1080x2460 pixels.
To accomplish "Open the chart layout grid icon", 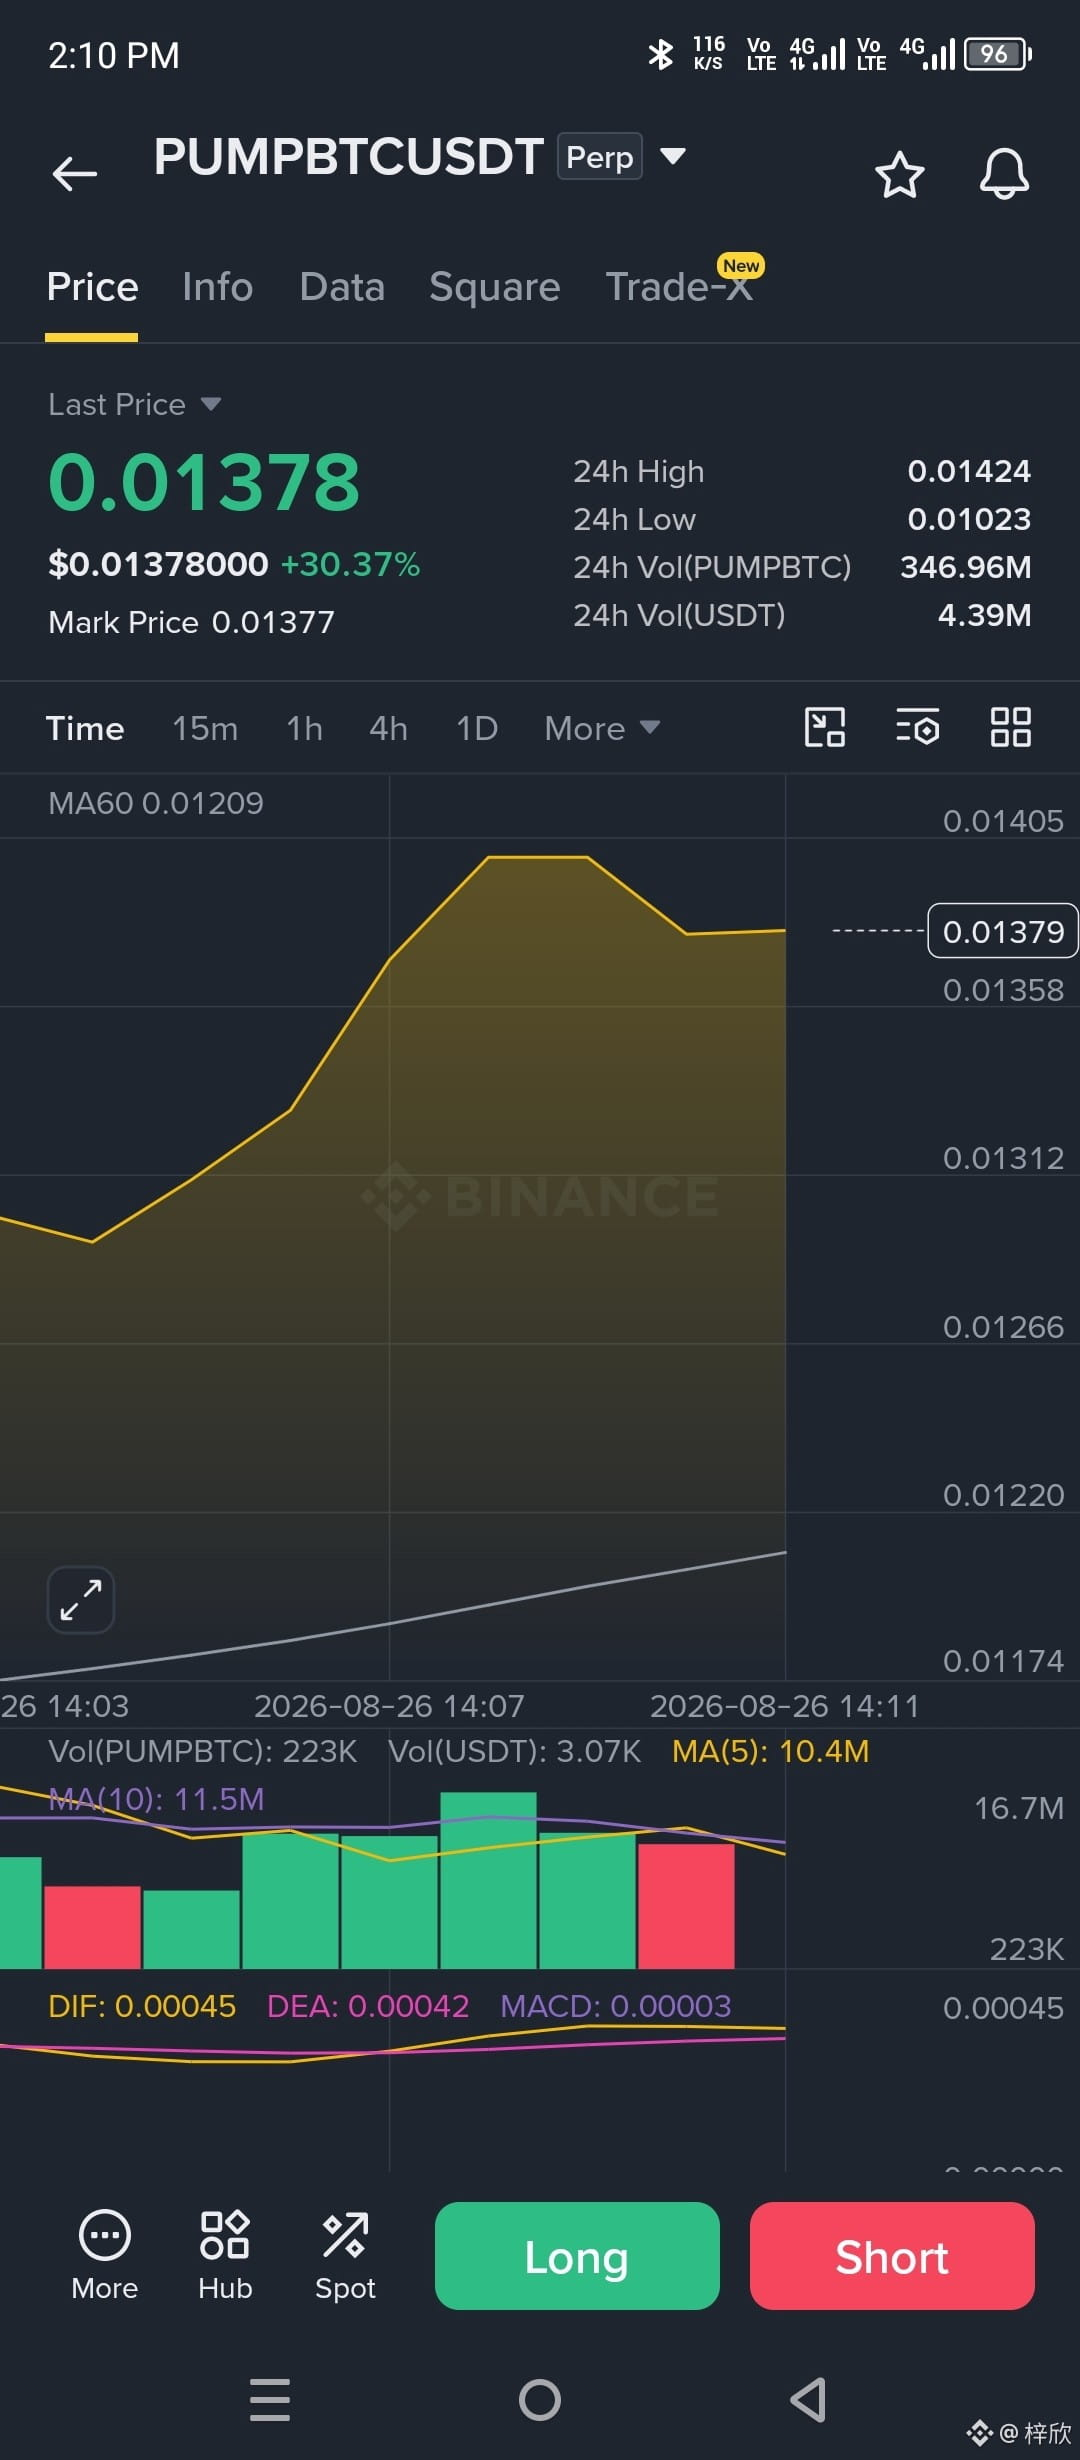I will (x=1010, y=727).
